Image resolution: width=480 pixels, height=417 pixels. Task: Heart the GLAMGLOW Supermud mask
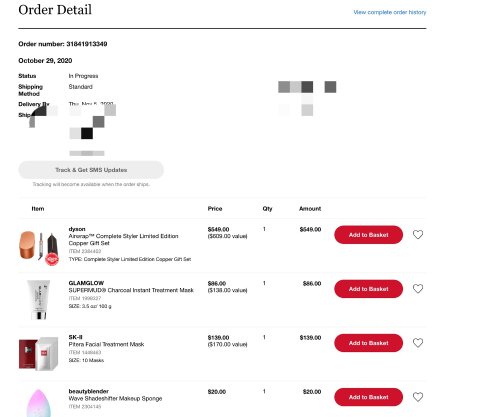tap(418, 289)
